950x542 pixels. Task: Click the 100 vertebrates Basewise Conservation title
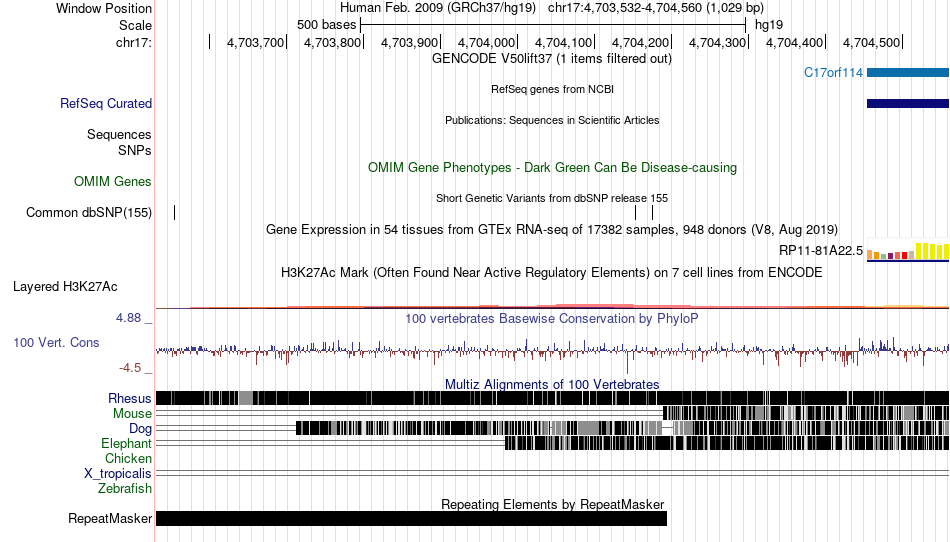(x=552, y=319)
